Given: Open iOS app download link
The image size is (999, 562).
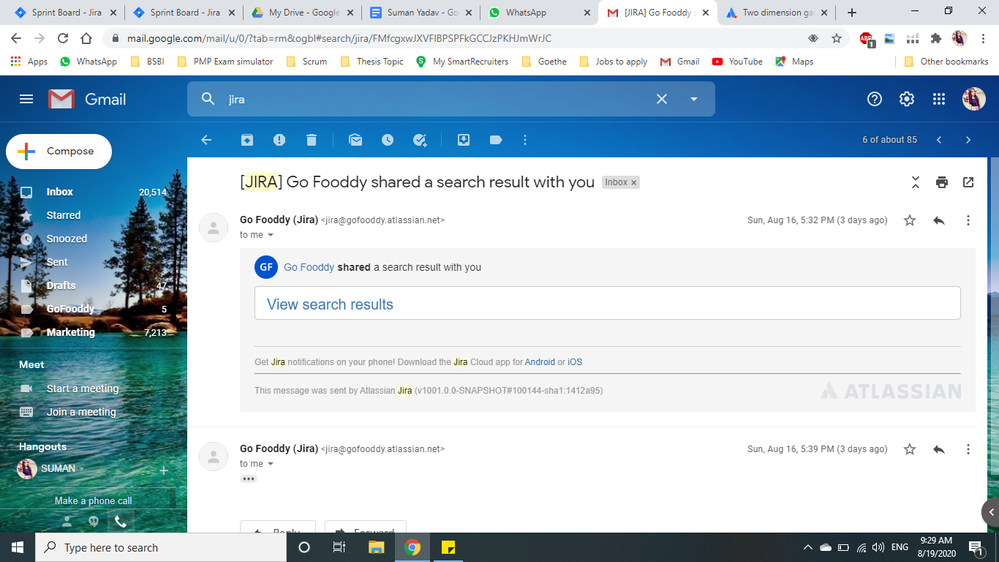Looking at the screenshot, I should (x=575, y=362).
